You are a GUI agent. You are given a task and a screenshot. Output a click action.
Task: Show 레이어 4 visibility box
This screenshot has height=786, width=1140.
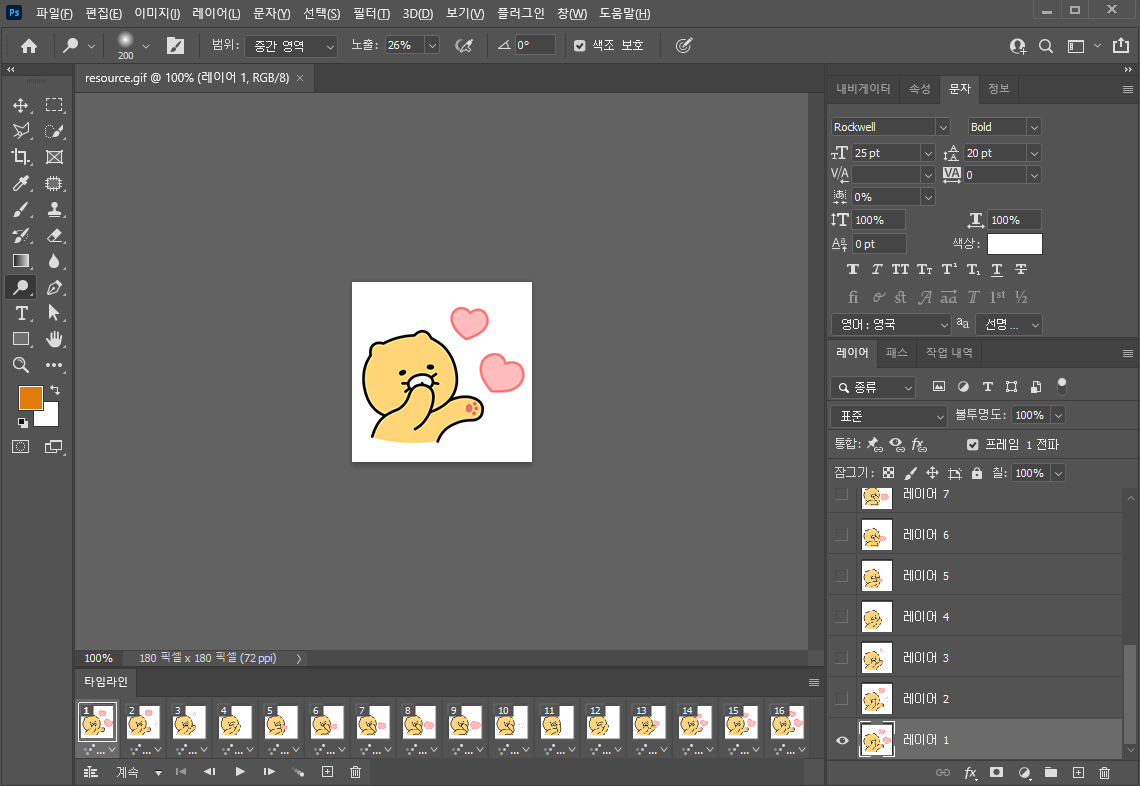842,617
